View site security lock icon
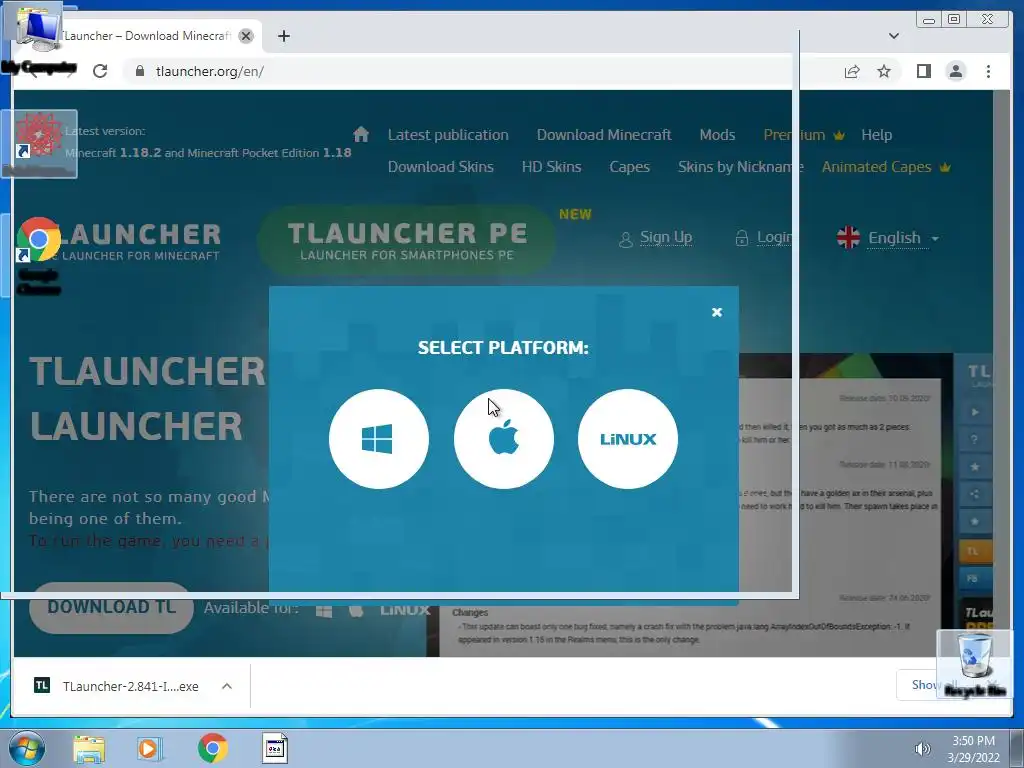The width and height of the screenshot is (1024, 768). tap(139, 71)
